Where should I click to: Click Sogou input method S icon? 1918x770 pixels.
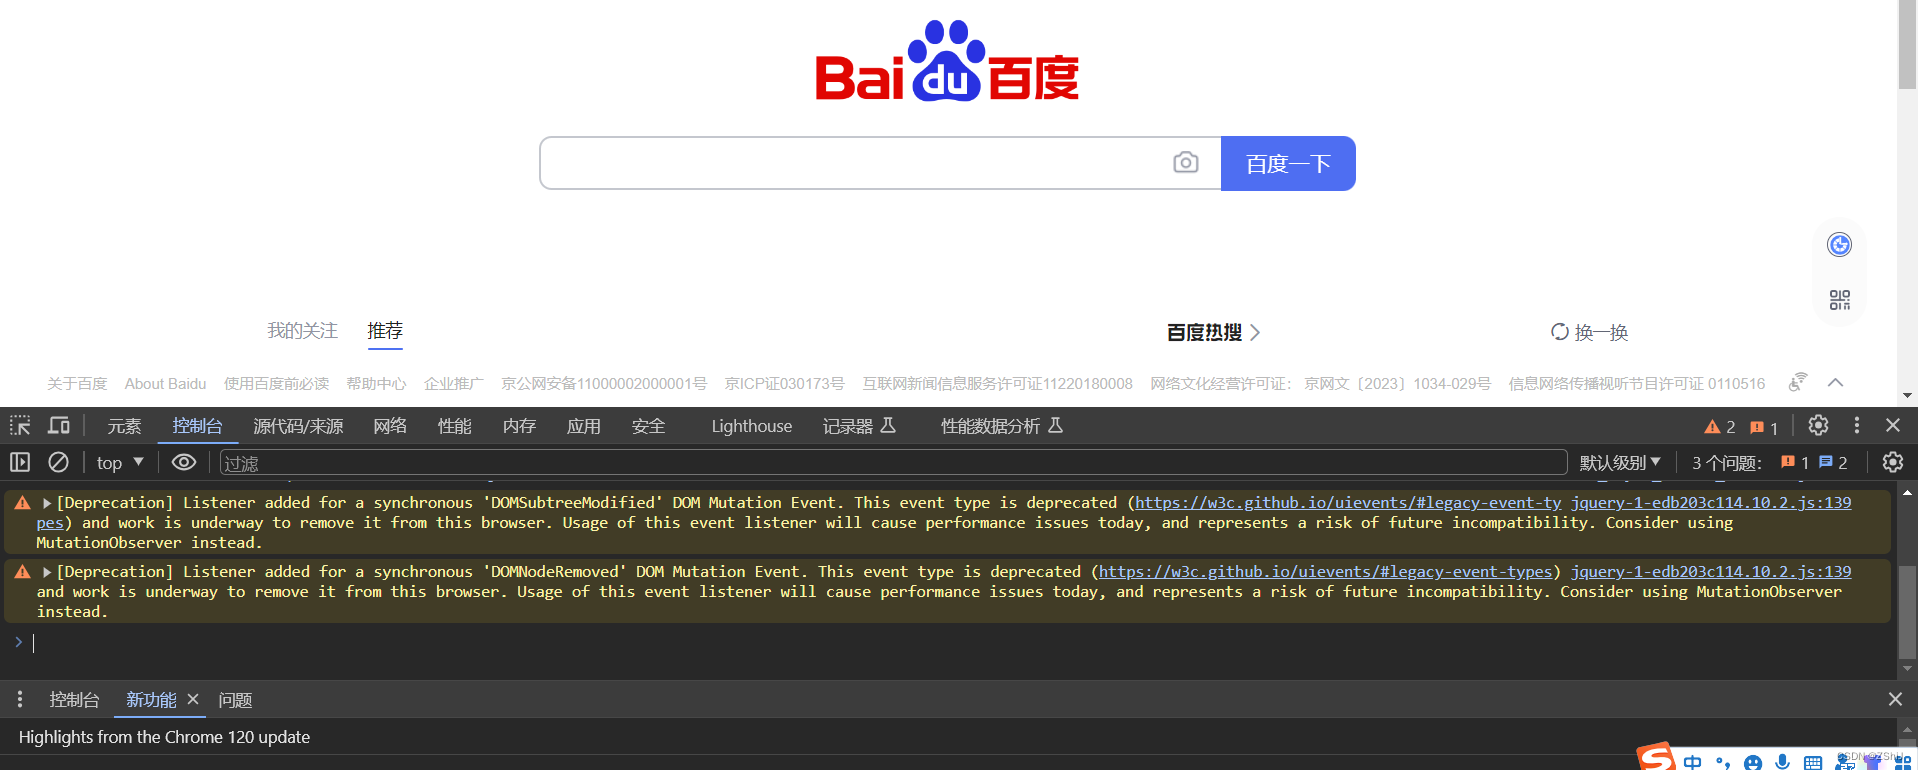(1657, 757)
